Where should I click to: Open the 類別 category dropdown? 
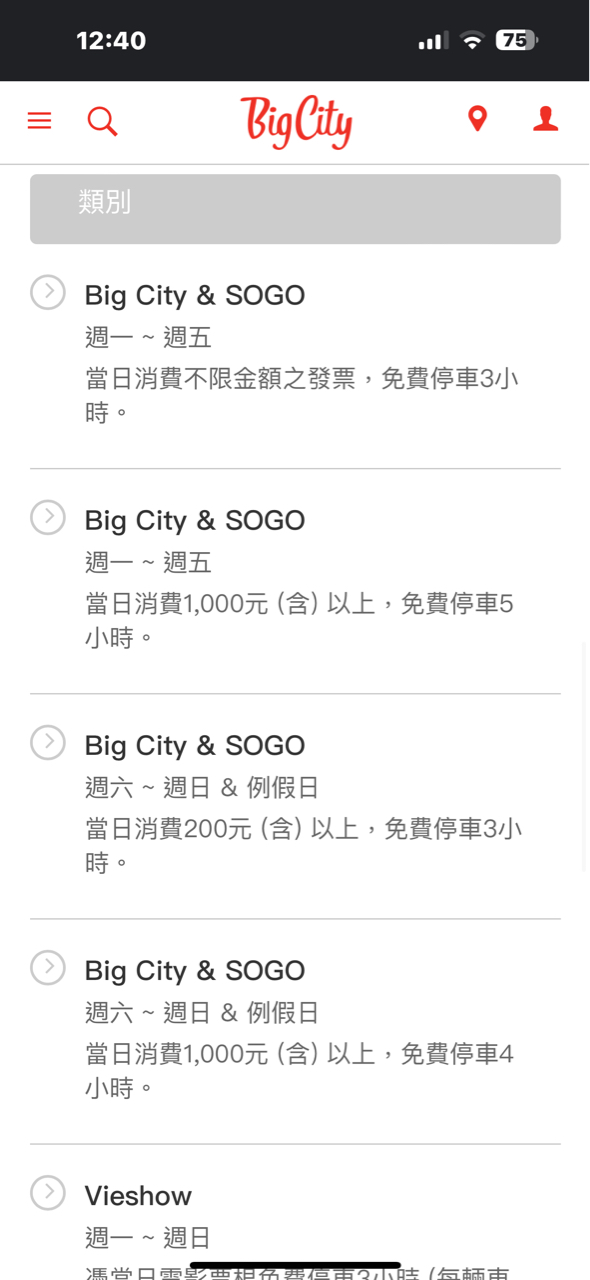pos(295,209)
